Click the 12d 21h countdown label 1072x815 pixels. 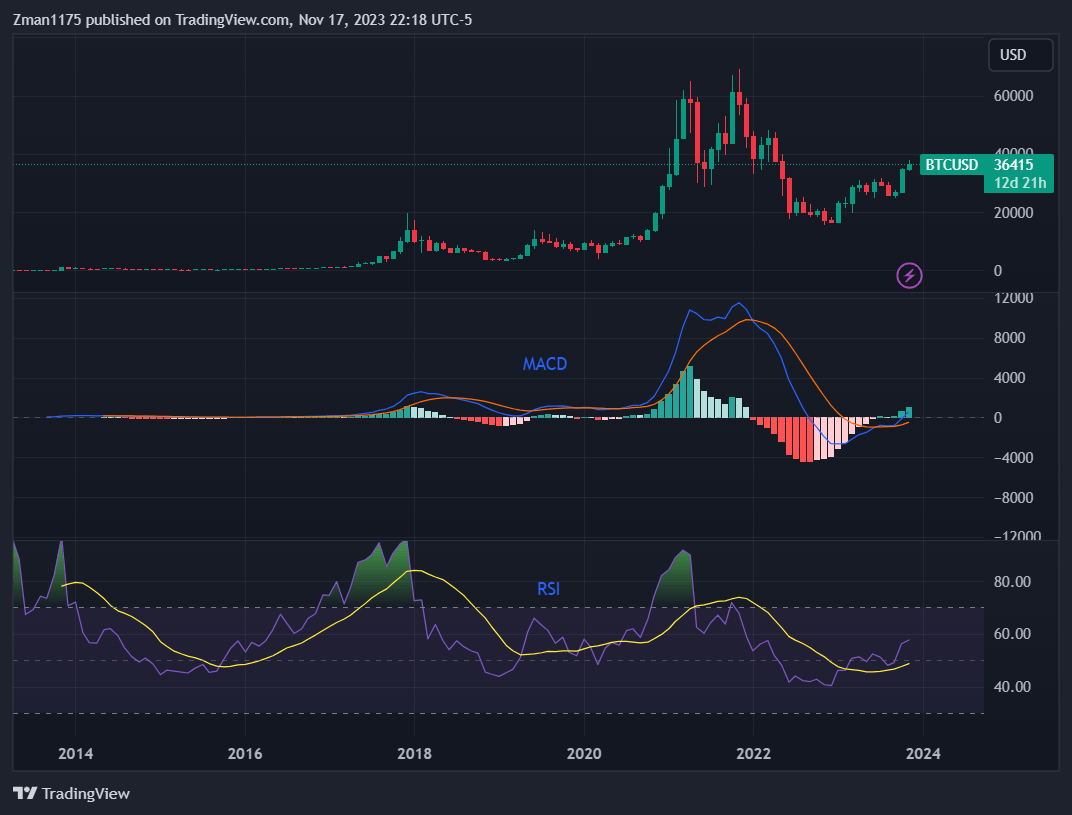1019,183
